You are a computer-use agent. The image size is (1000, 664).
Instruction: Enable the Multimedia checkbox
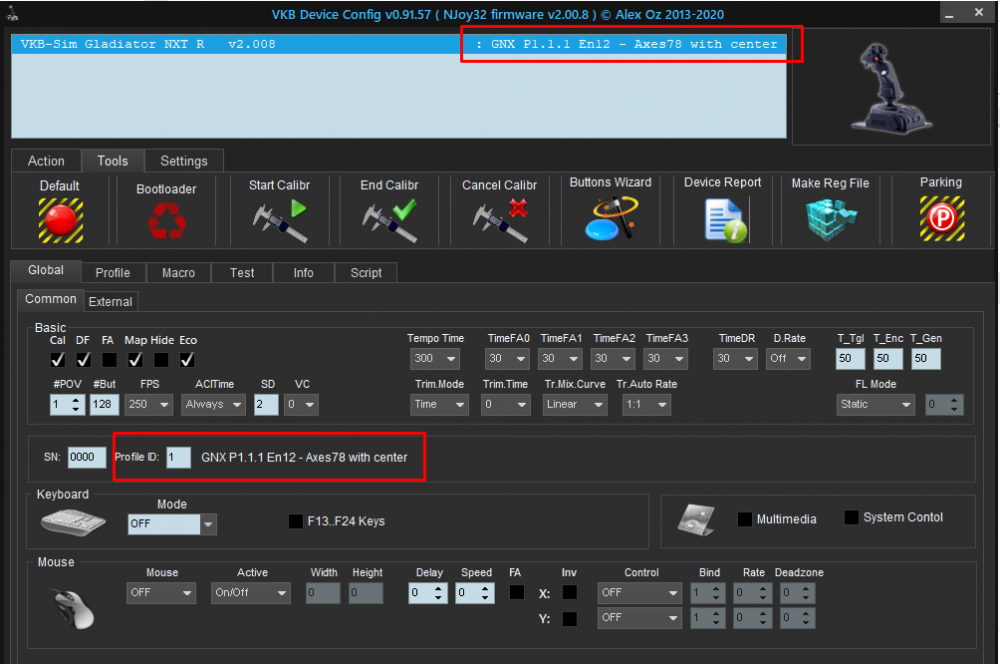[x=744, y=519]
